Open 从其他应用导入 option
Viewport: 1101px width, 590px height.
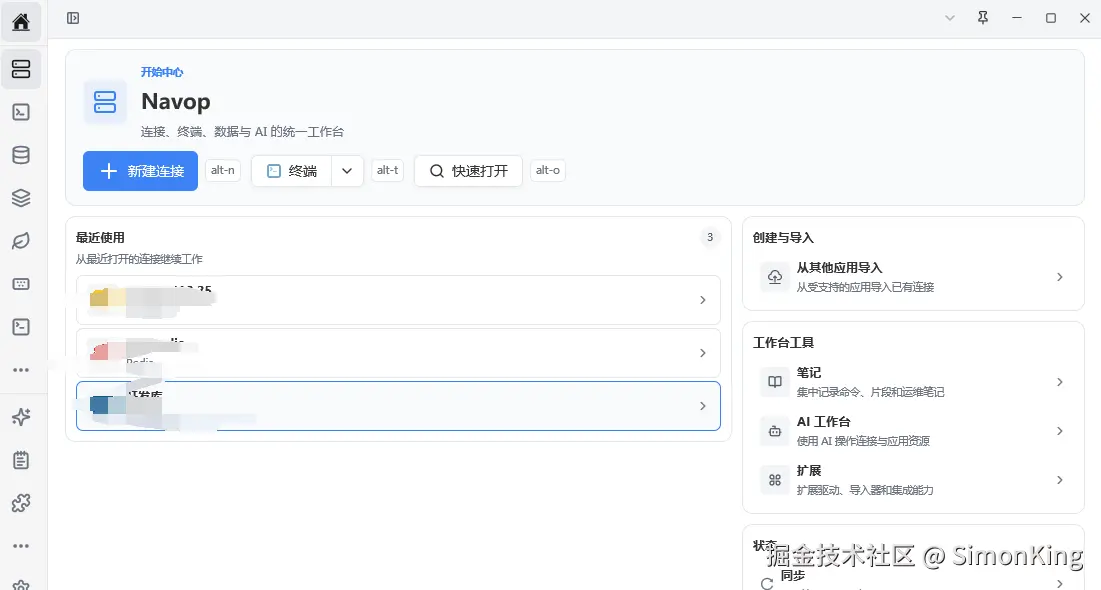[914, 277]
